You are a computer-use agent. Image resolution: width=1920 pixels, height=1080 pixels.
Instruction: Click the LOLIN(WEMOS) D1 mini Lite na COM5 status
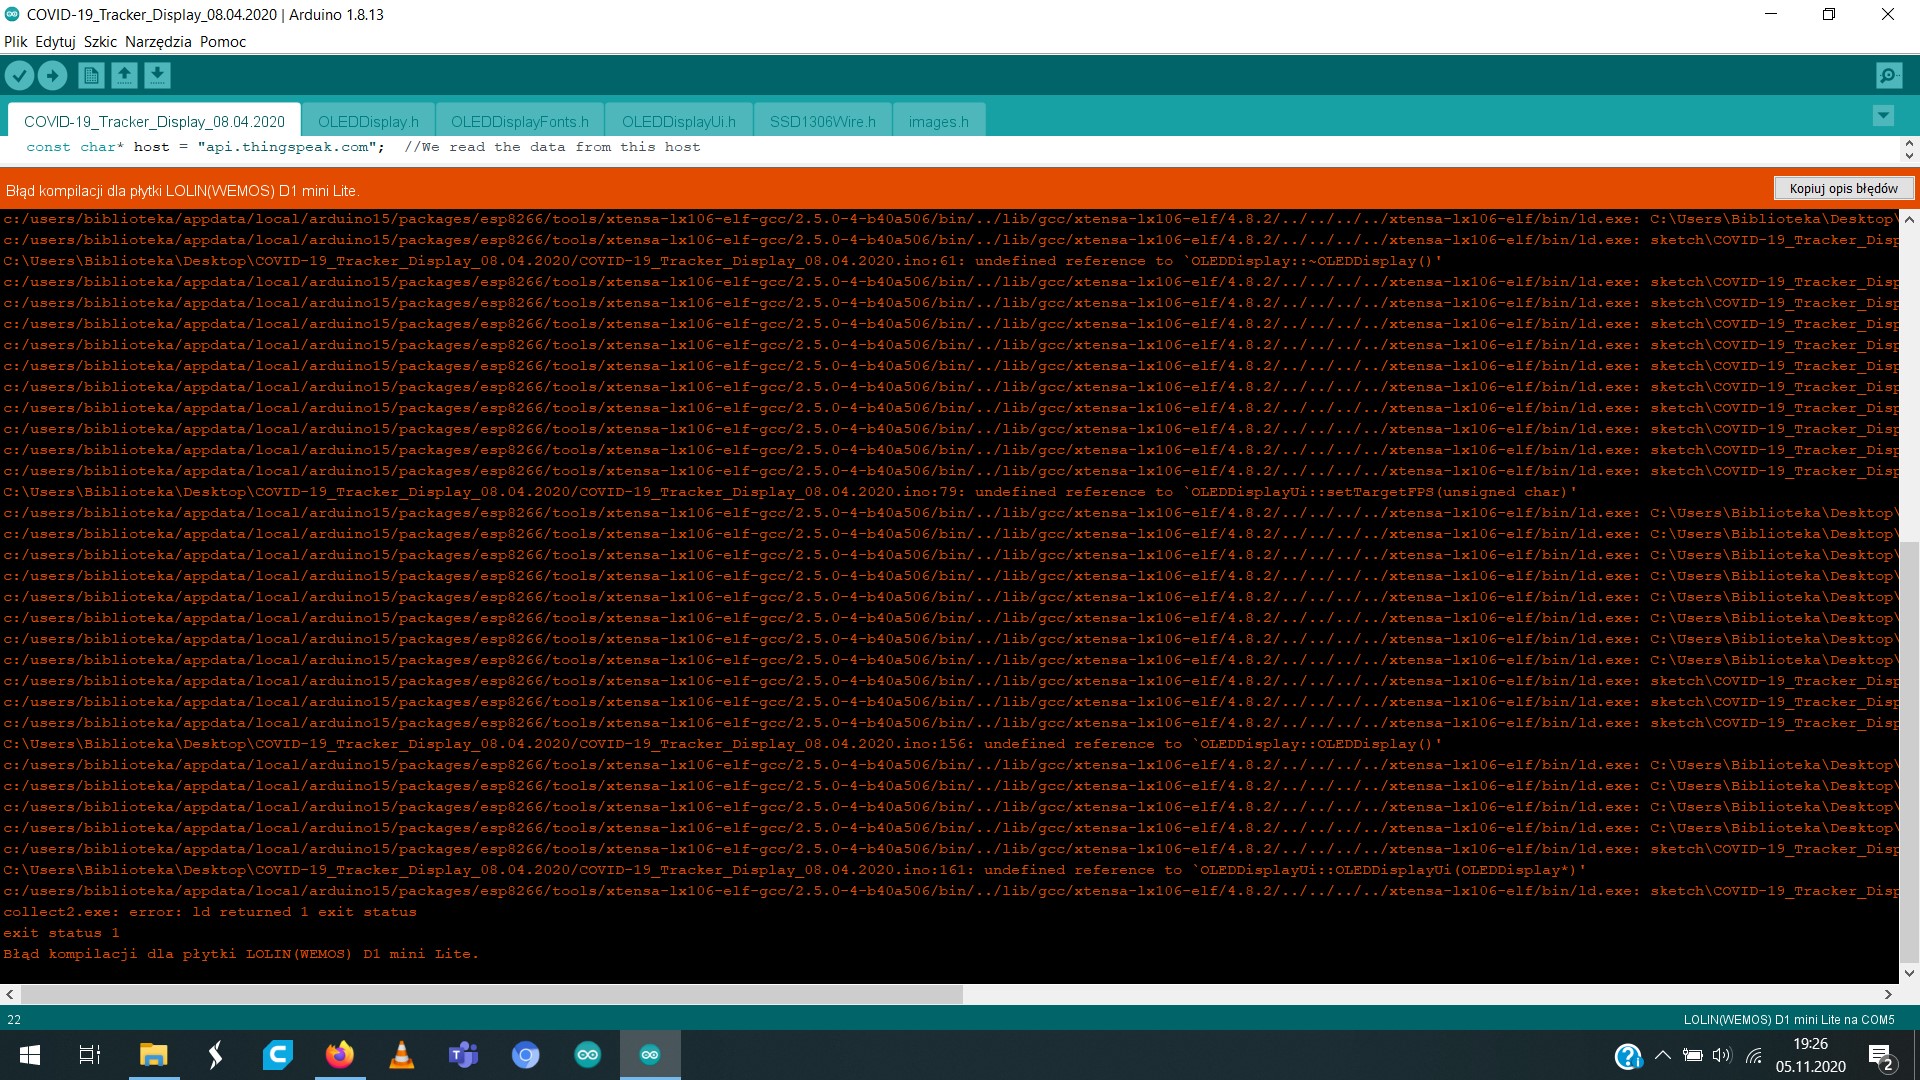click(x=1789, y=1020)
